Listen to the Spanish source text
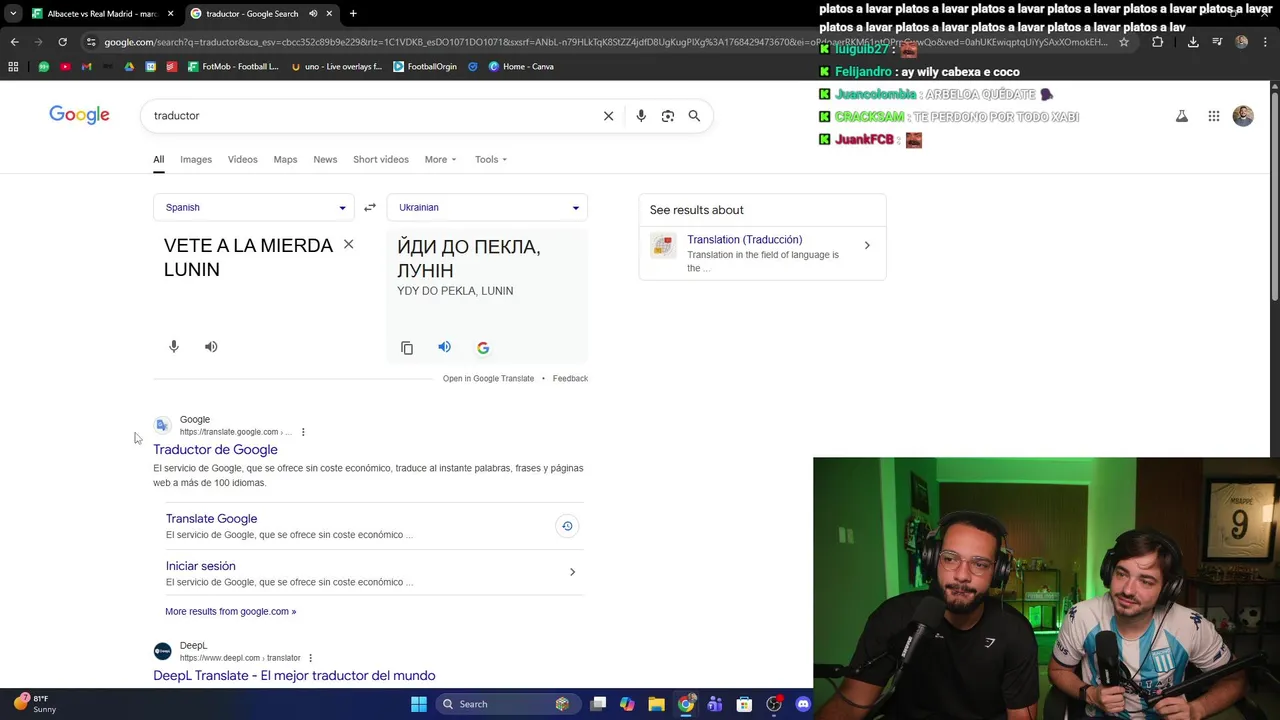 [211, 347]
